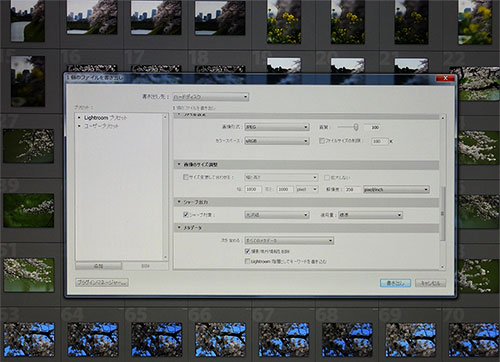The height and width of the screenshot is (362, 500).
Task: Open the resize mode dropdown
Action: coord(281,177)
